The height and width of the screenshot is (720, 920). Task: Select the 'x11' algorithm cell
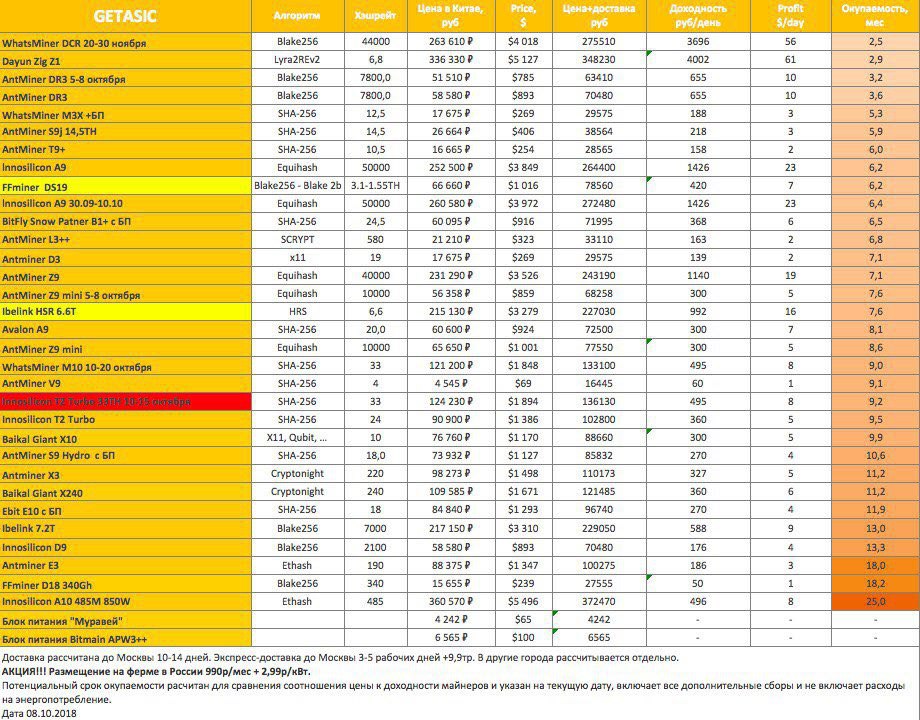pos(297,258)
